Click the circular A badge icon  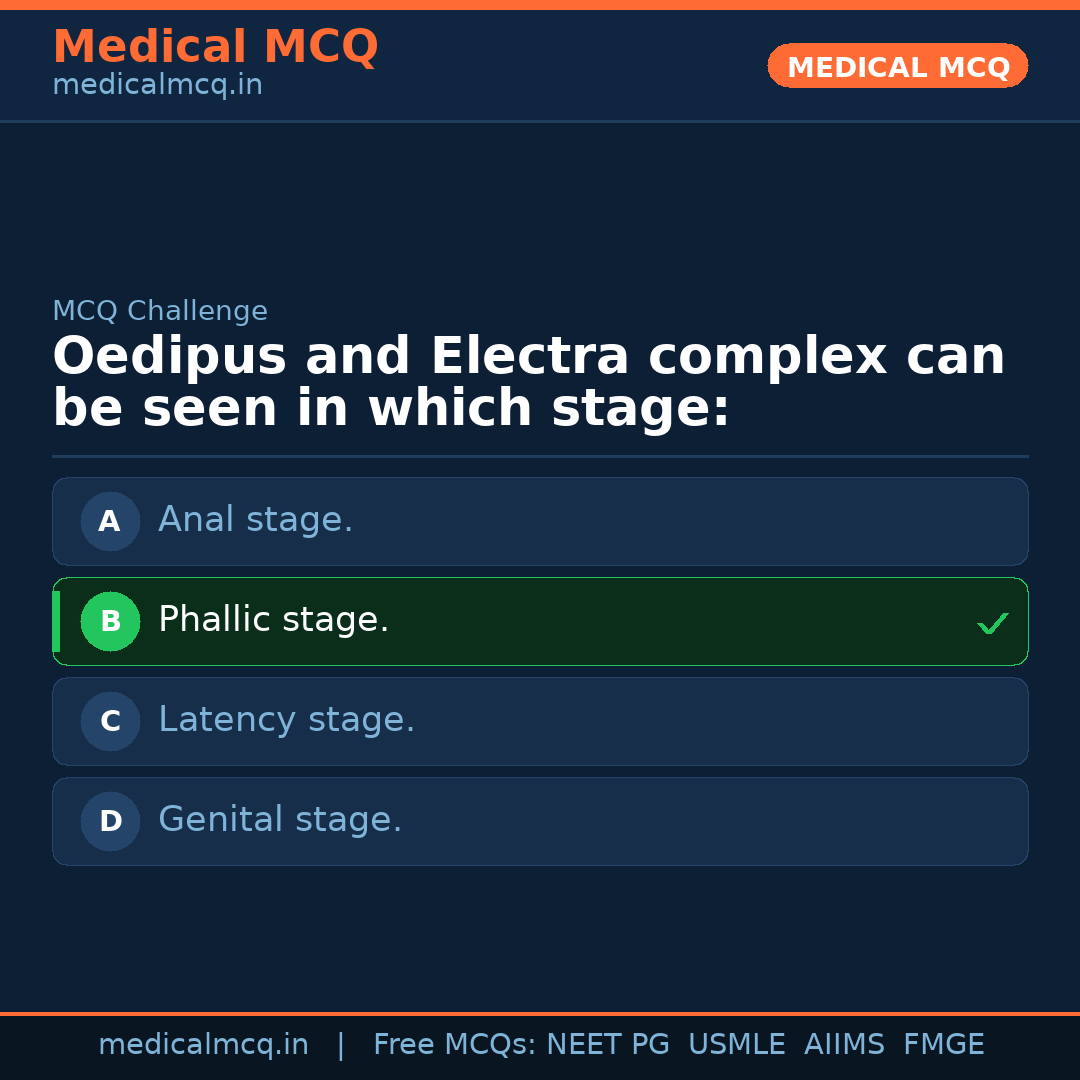tap(110, 521)
